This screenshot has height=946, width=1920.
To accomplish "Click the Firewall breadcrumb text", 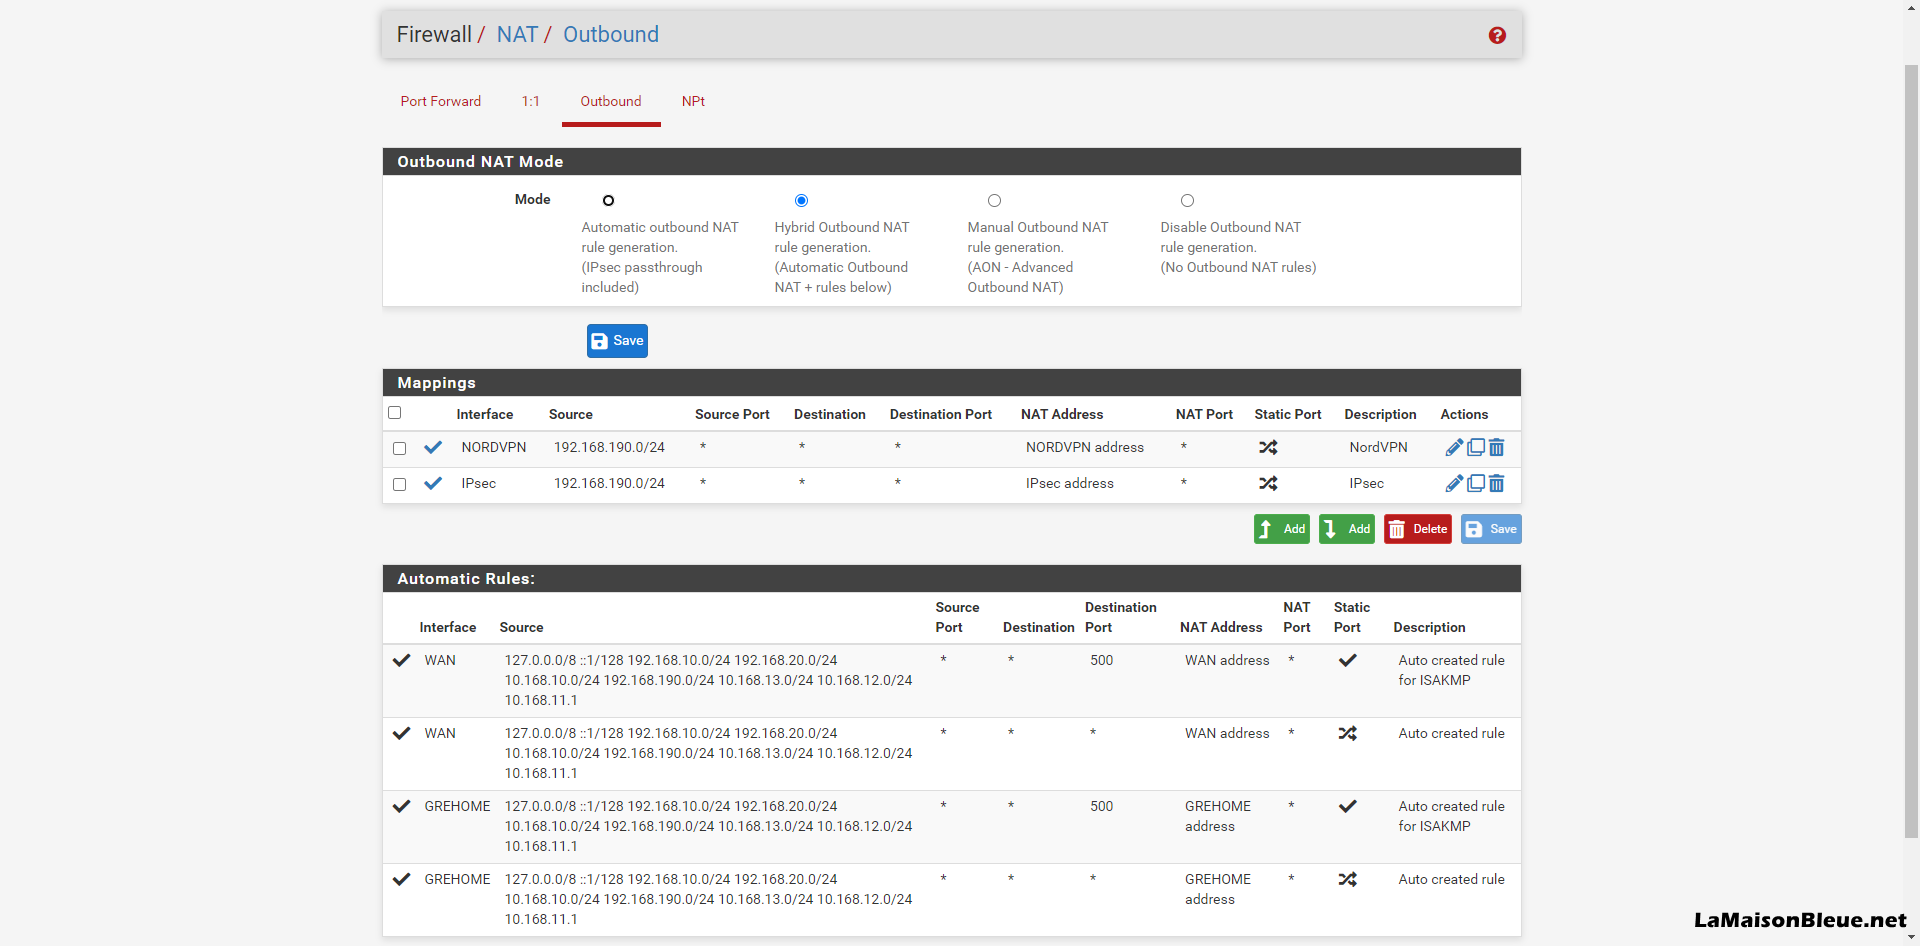I will [x=434, y=35].
